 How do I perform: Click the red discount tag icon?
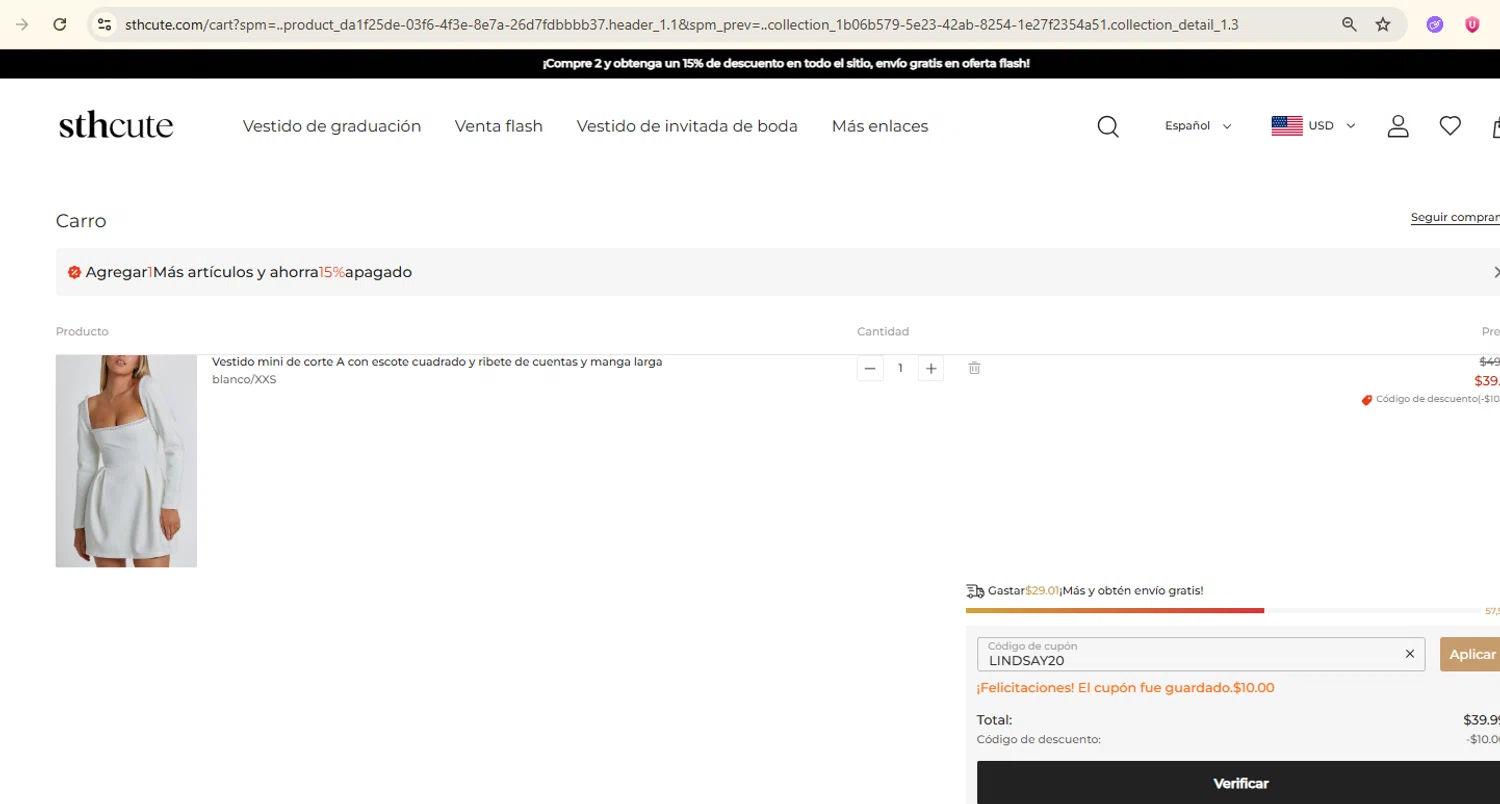(1367, 400)
